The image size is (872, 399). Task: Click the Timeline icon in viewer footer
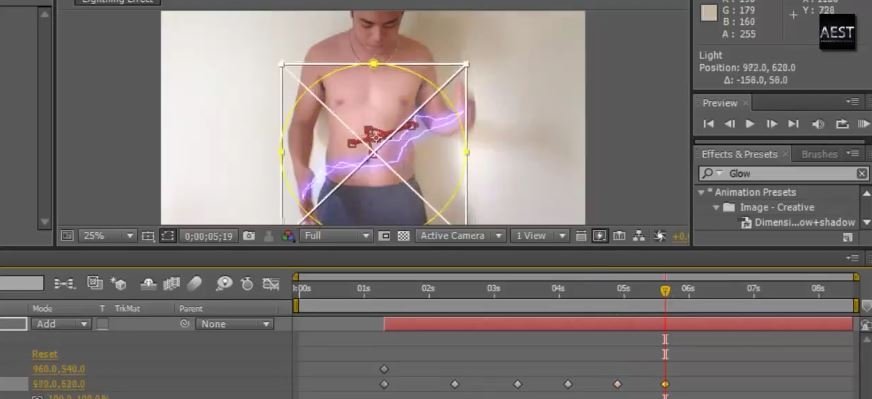619,236
